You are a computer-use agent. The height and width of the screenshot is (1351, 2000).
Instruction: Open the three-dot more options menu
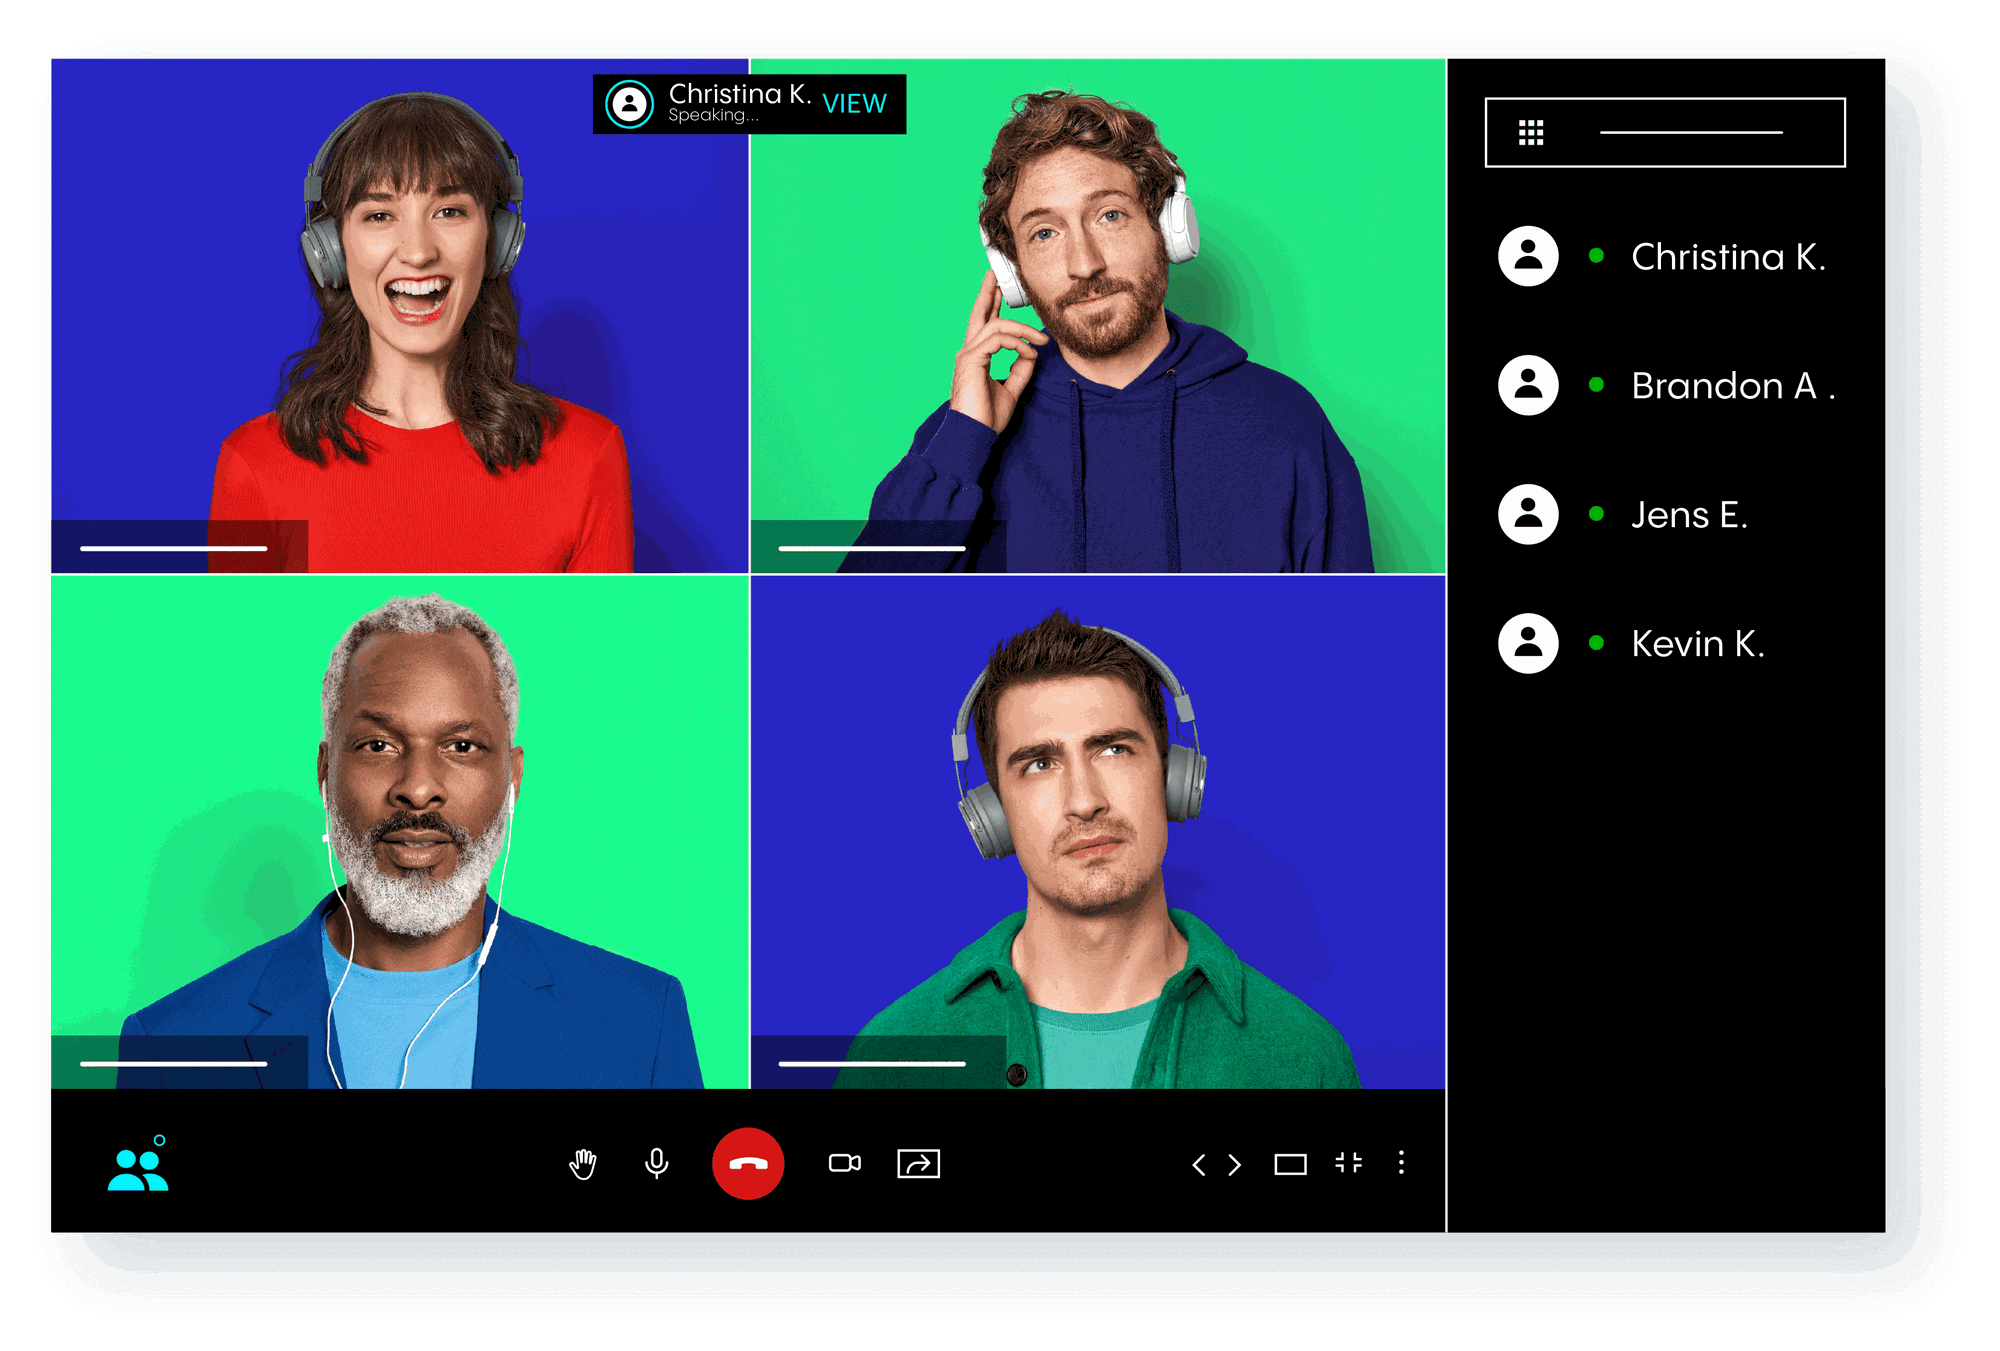click(1401, 1163)
